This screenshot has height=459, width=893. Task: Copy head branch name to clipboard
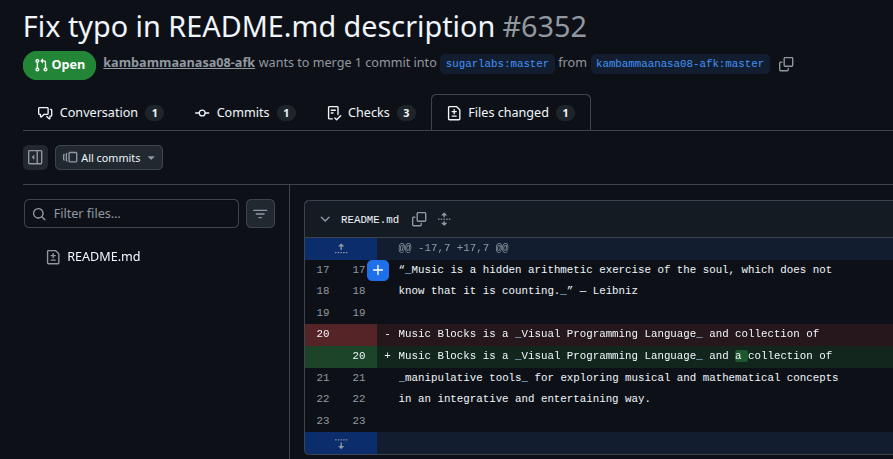(x=786, y=64)
